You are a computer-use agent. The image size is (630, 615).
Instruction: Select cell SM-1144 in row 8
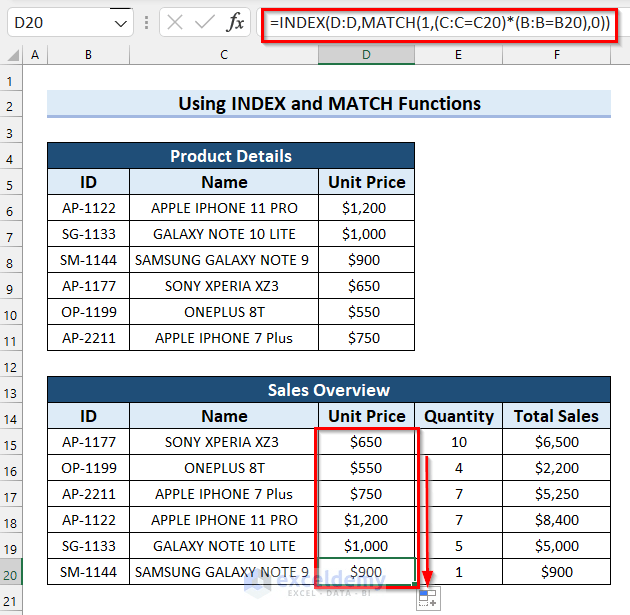(88, 260)
